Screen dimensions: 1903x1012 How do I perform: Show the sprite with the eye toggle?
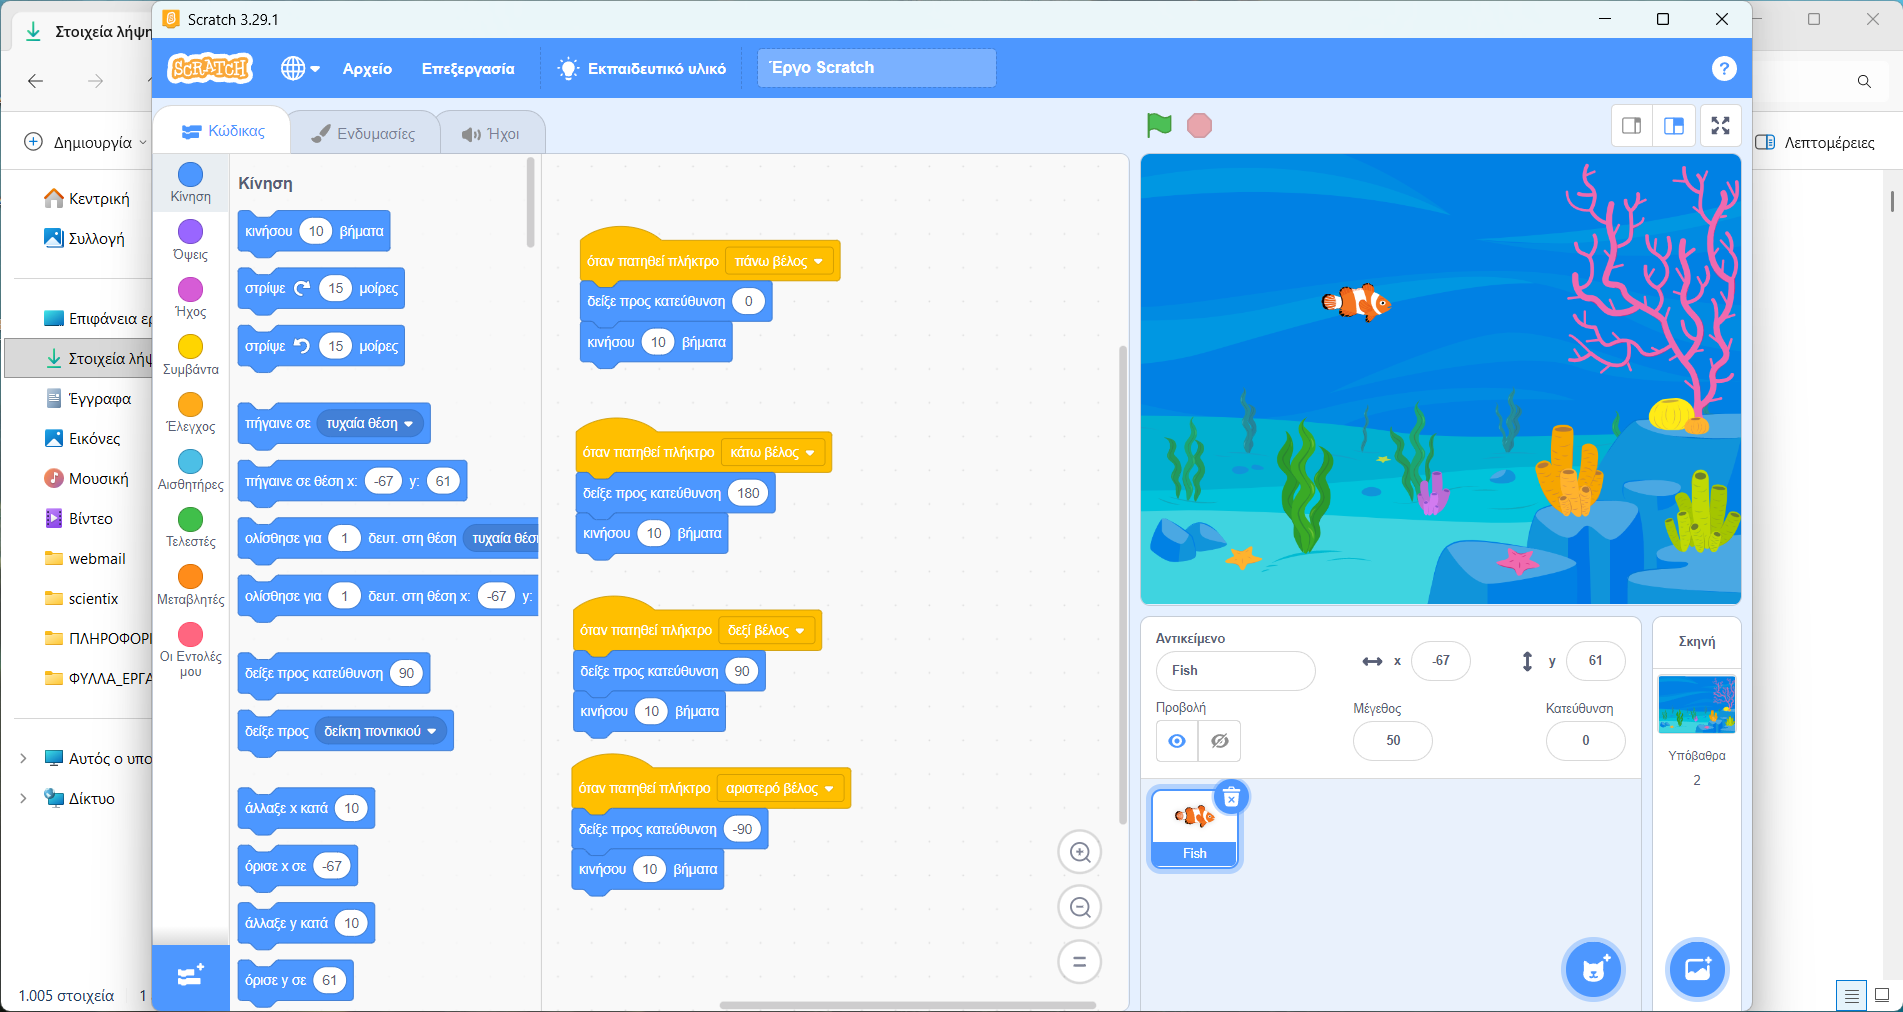tap(1177, 741)
